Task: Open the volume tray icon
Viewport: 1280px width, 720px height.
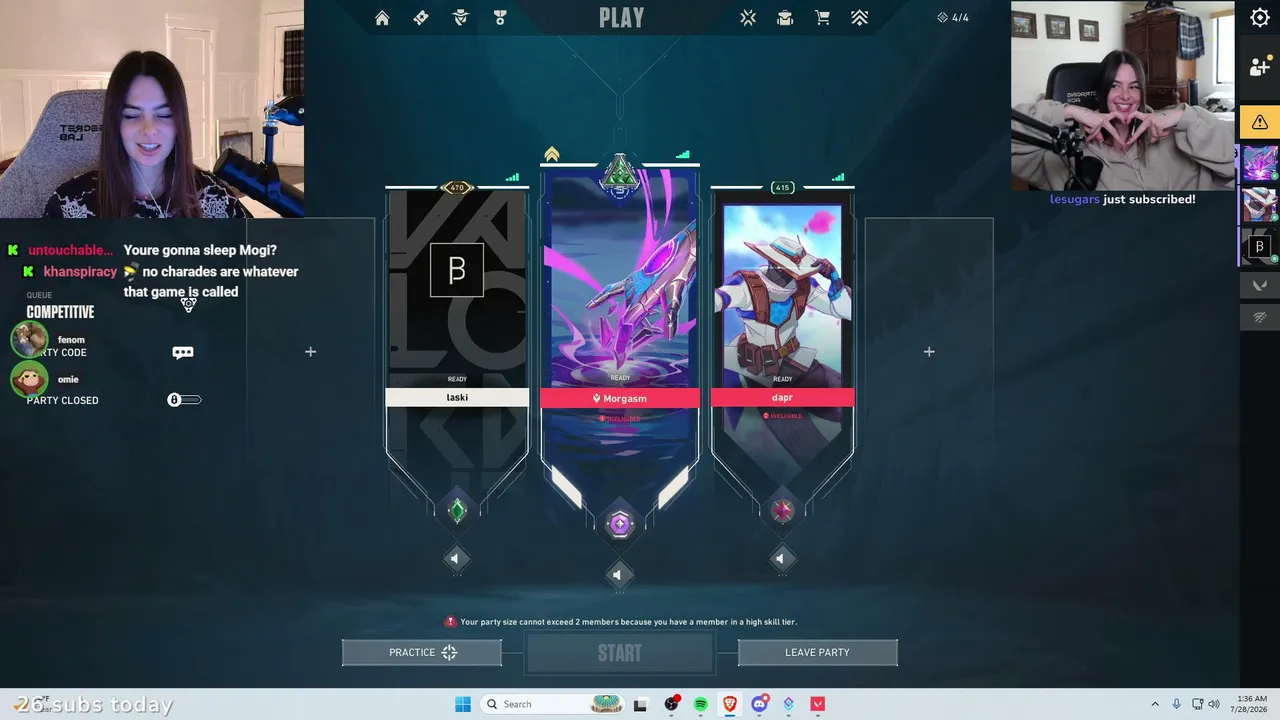Action: [1215, 704]
